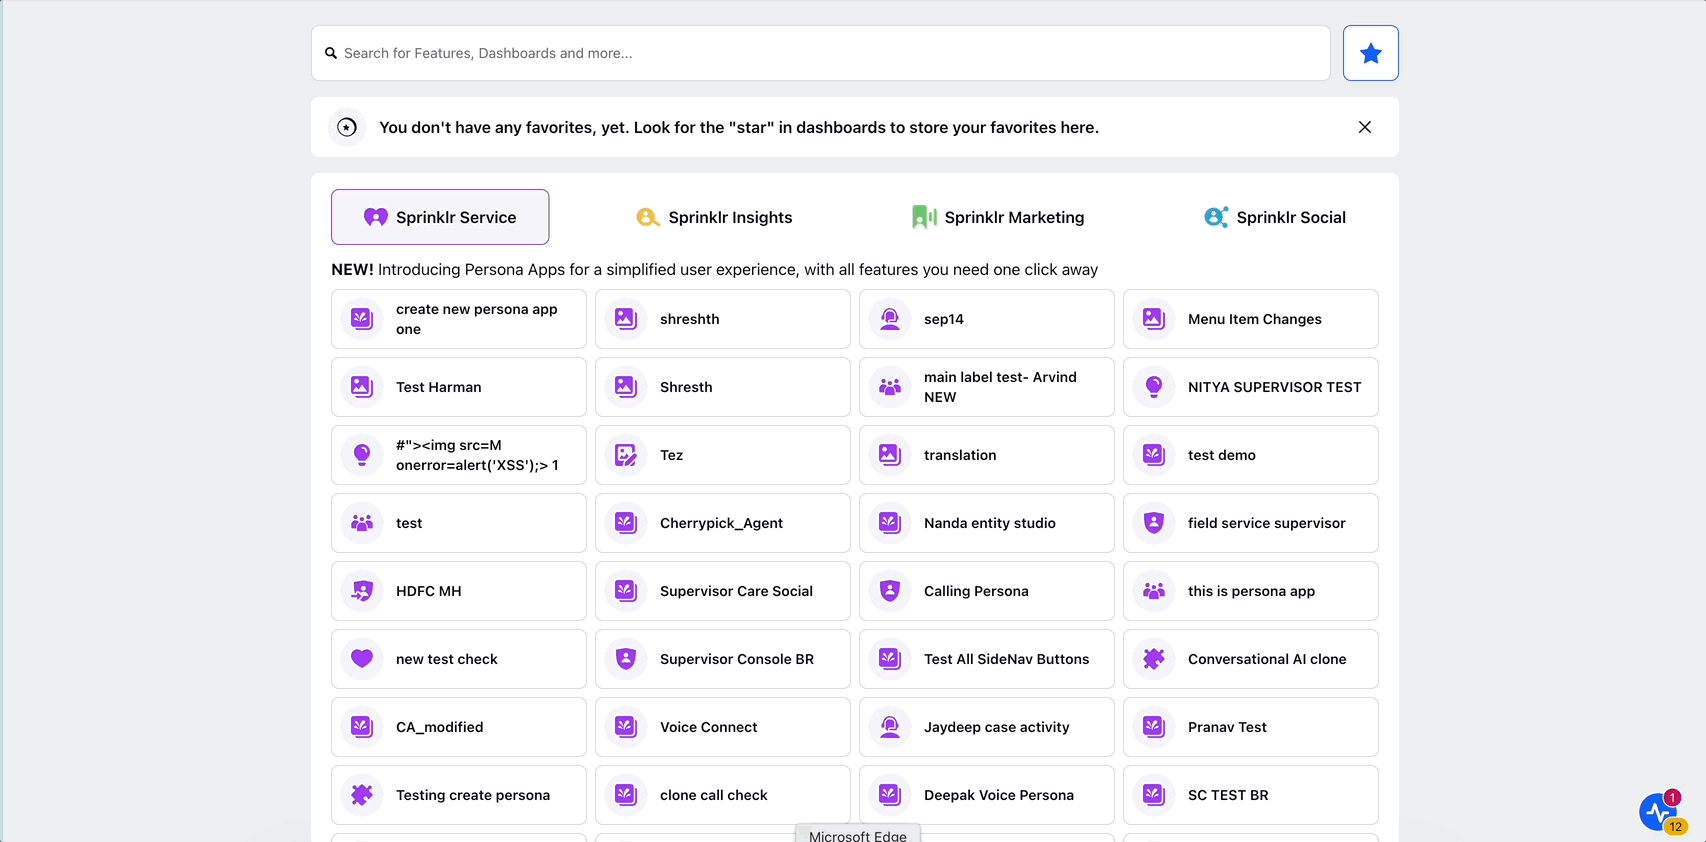
Task: Click the people group icon for test
Action: pyautogui.click(x=362, y=523)
